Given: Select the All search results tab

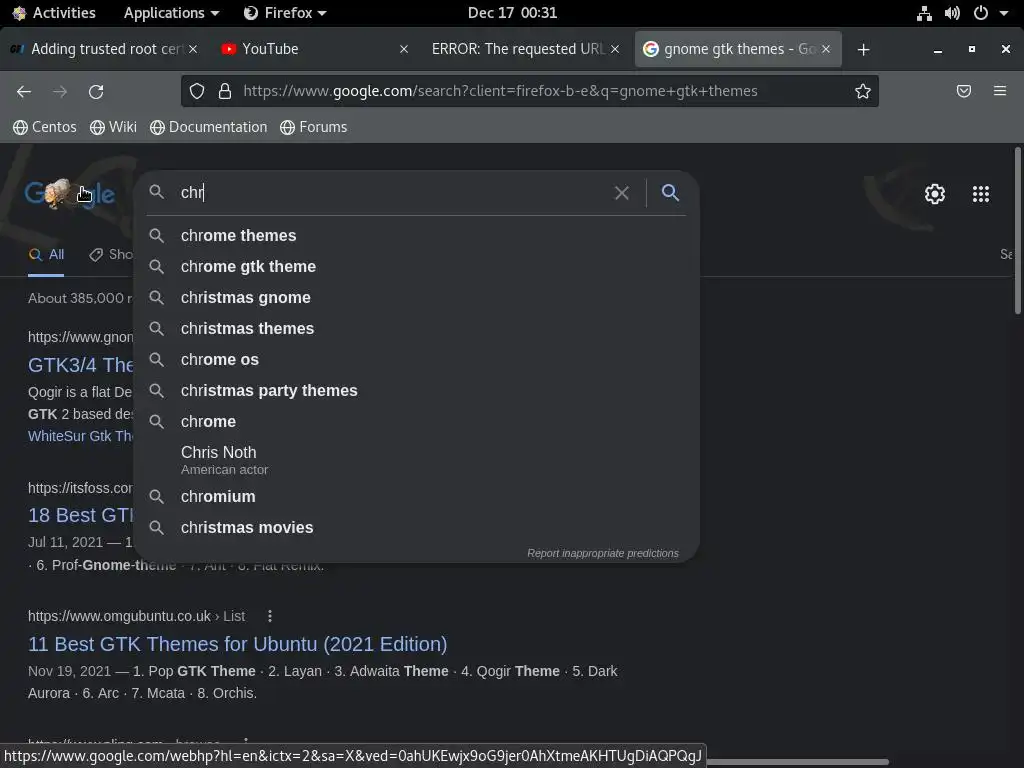Looking at the screenshot, I should [x=46, y=255].
